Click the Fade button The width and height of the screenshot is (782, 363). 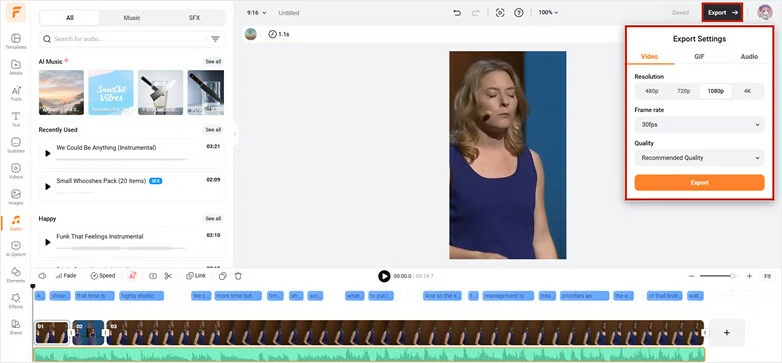pyautogui.click(x=66, y=276)
